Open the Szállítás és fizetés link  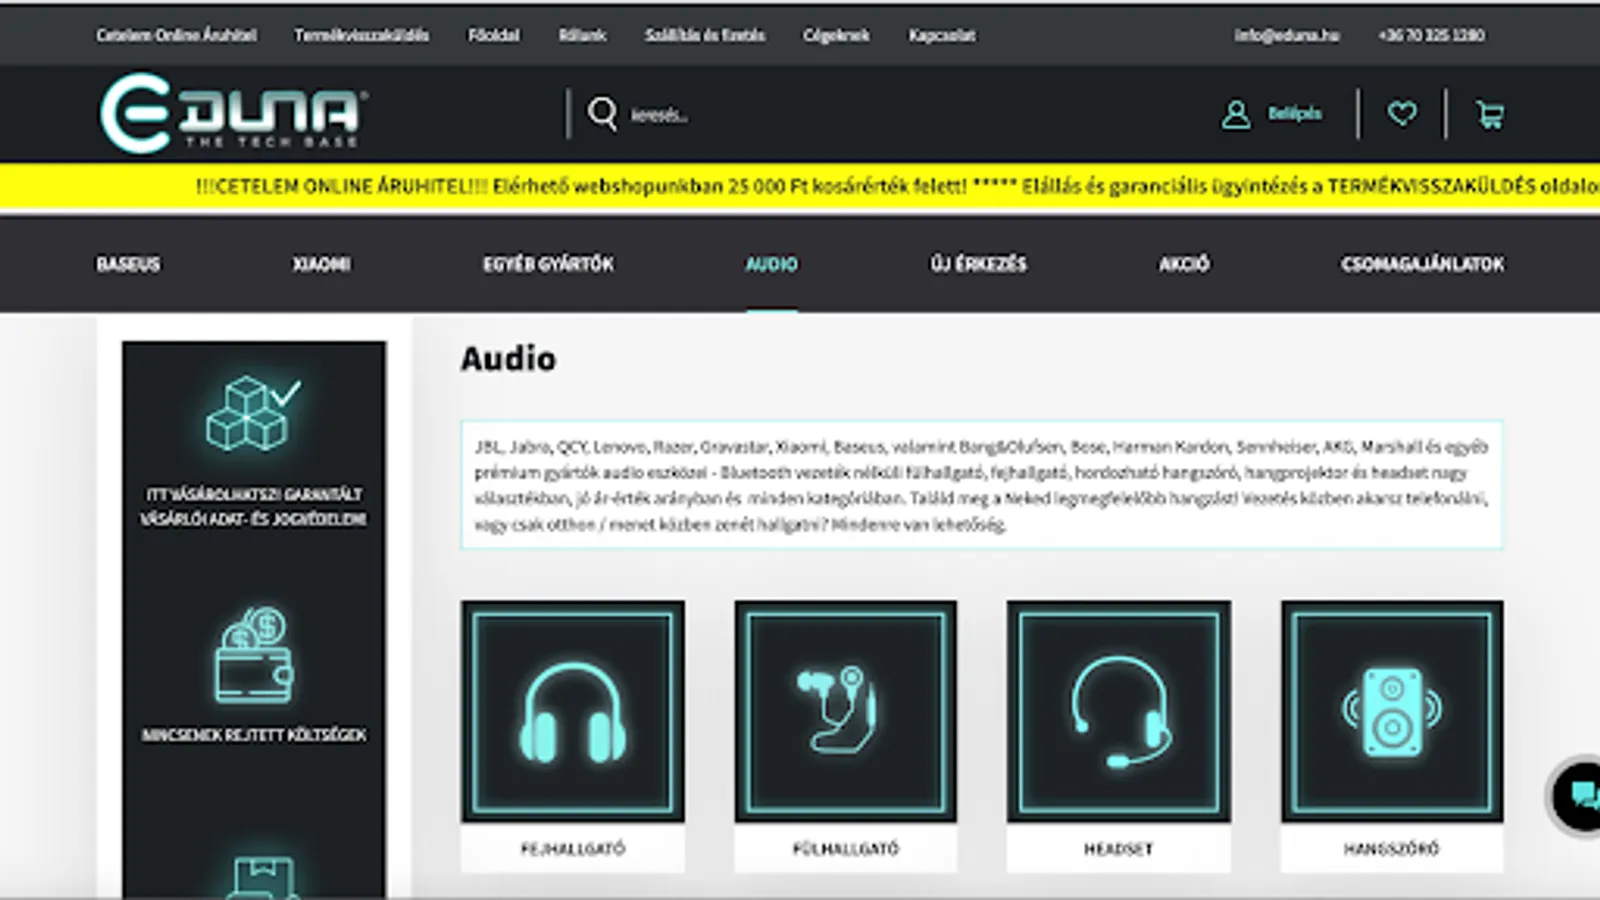coord(705,35)
